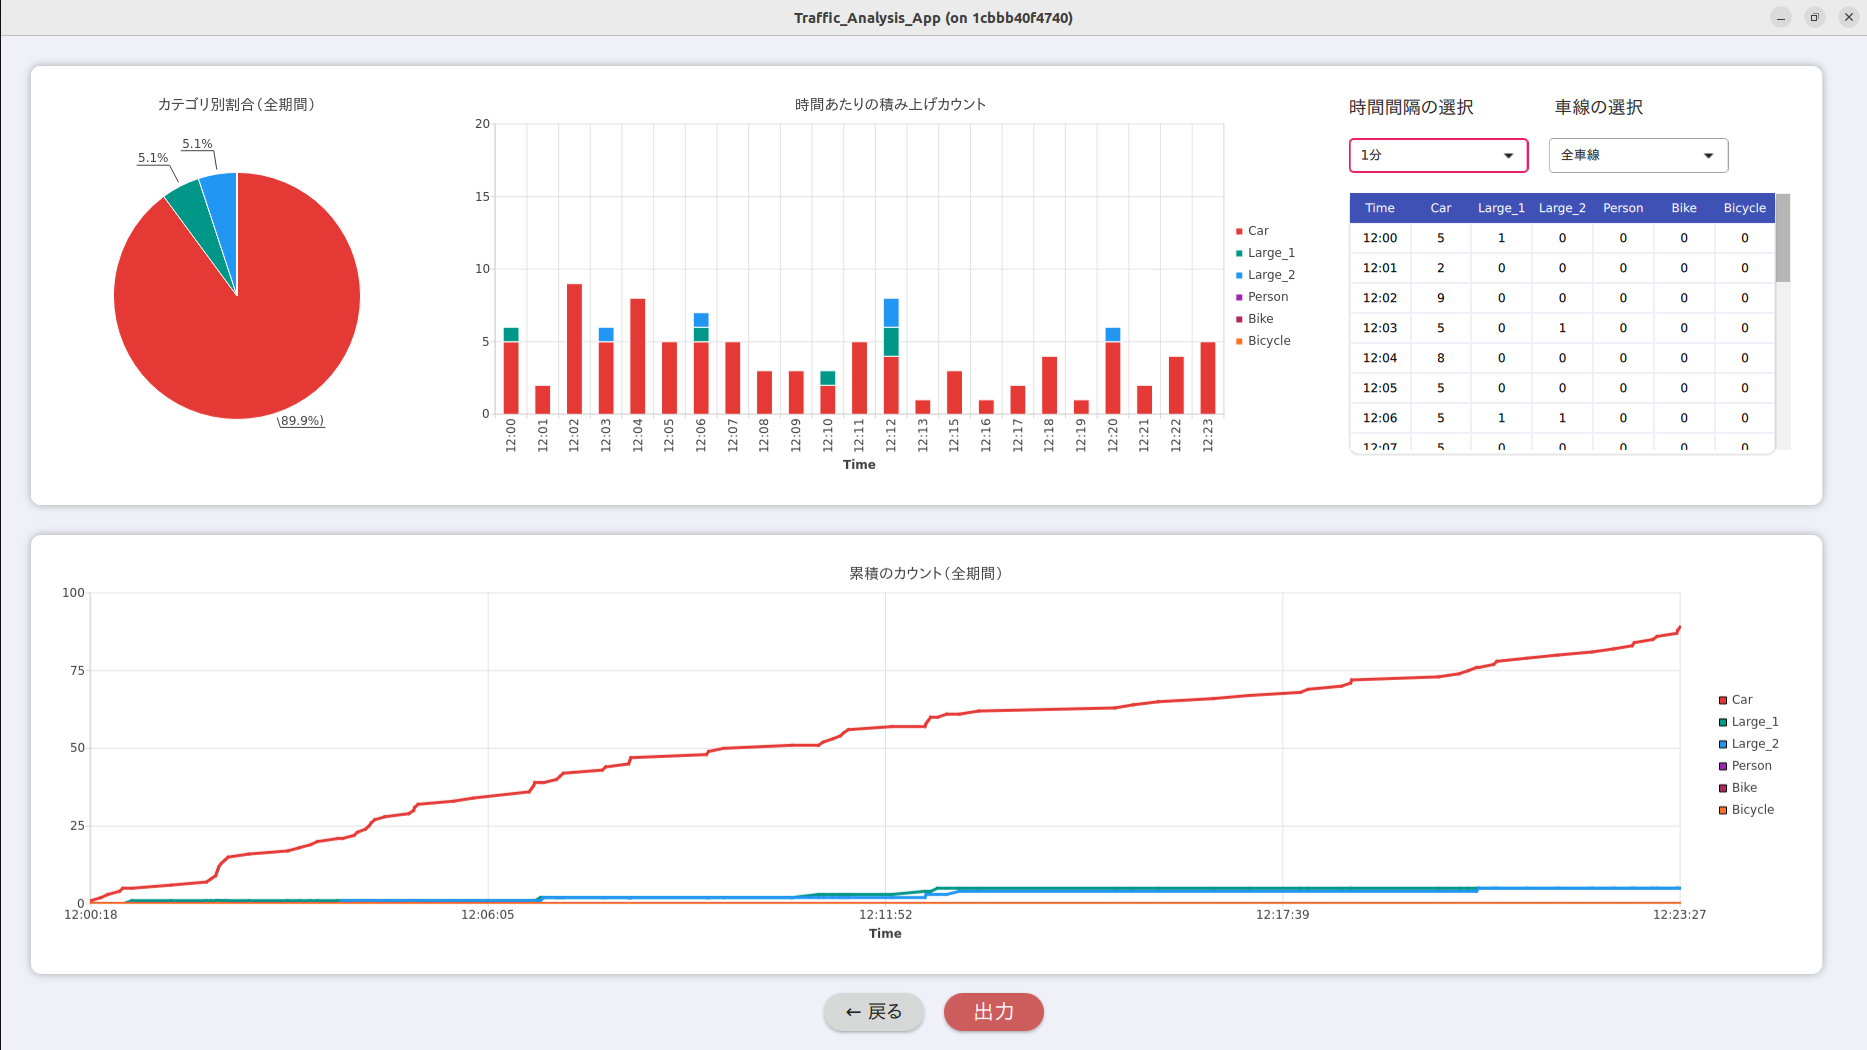Click the data table vertical scrollbar thumb
1867x1050 pixels.
click(1783, 238)
